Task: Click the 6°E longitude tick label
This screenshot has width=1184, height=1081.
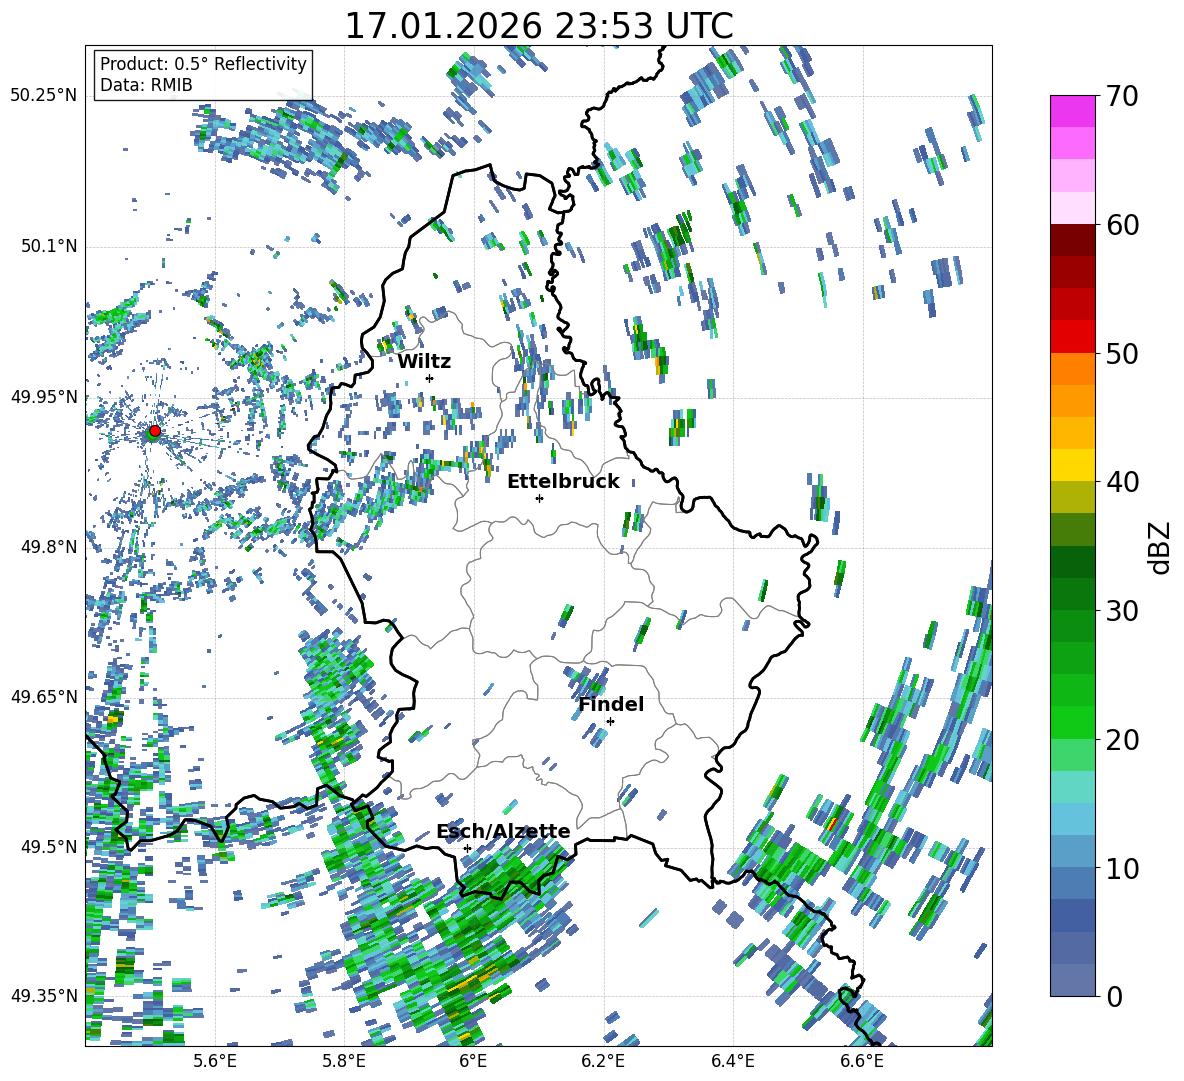Action: [473, 1062]
